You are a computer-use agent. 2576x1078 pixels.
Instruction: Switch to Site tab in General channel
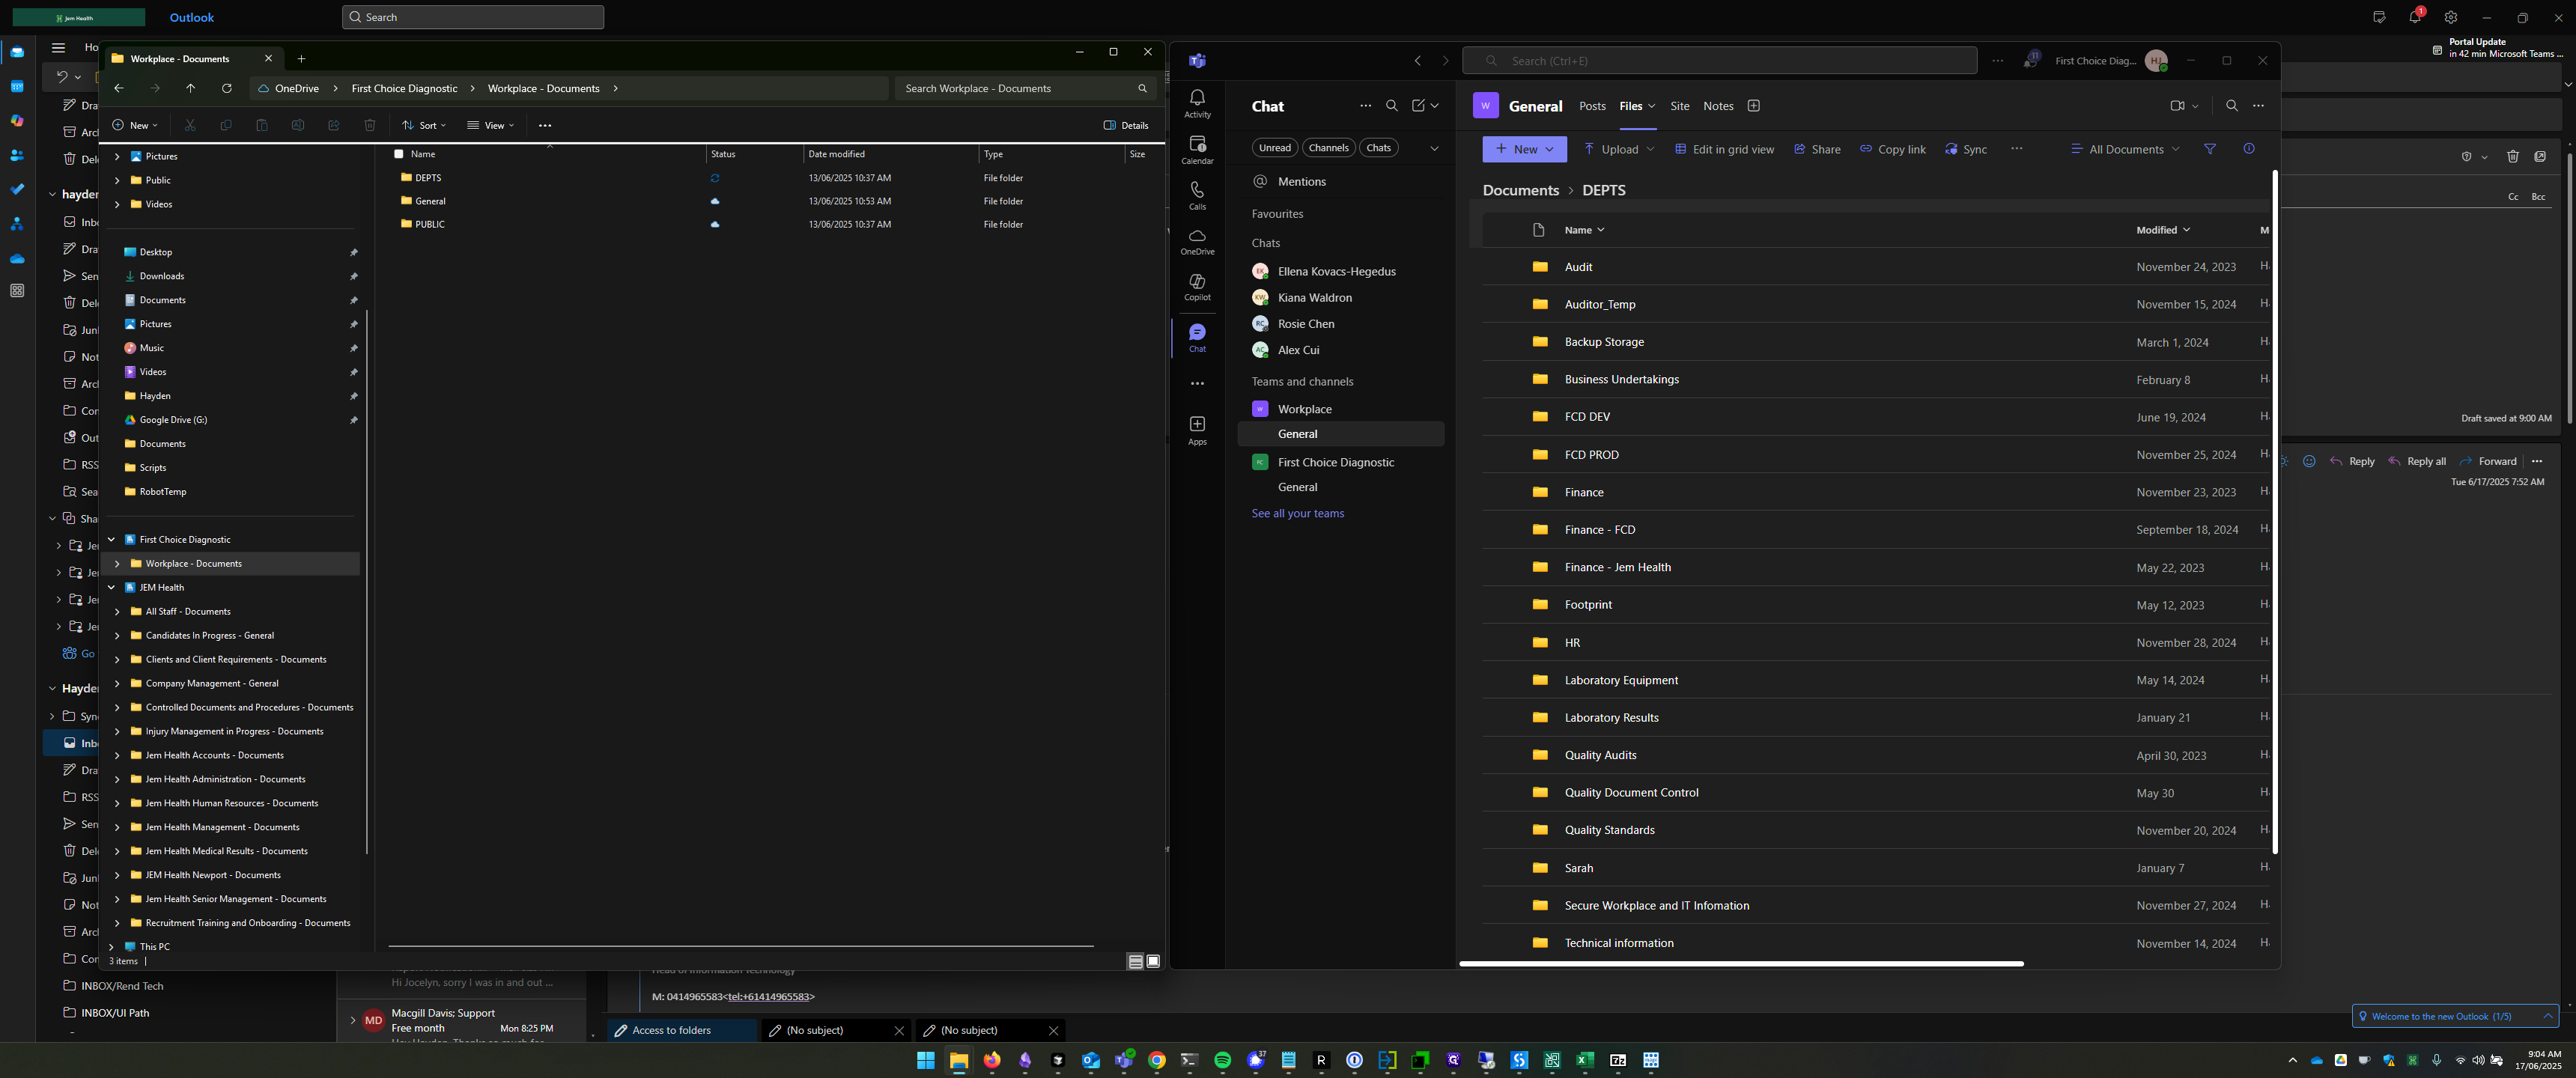click(x=1680, y=106)
